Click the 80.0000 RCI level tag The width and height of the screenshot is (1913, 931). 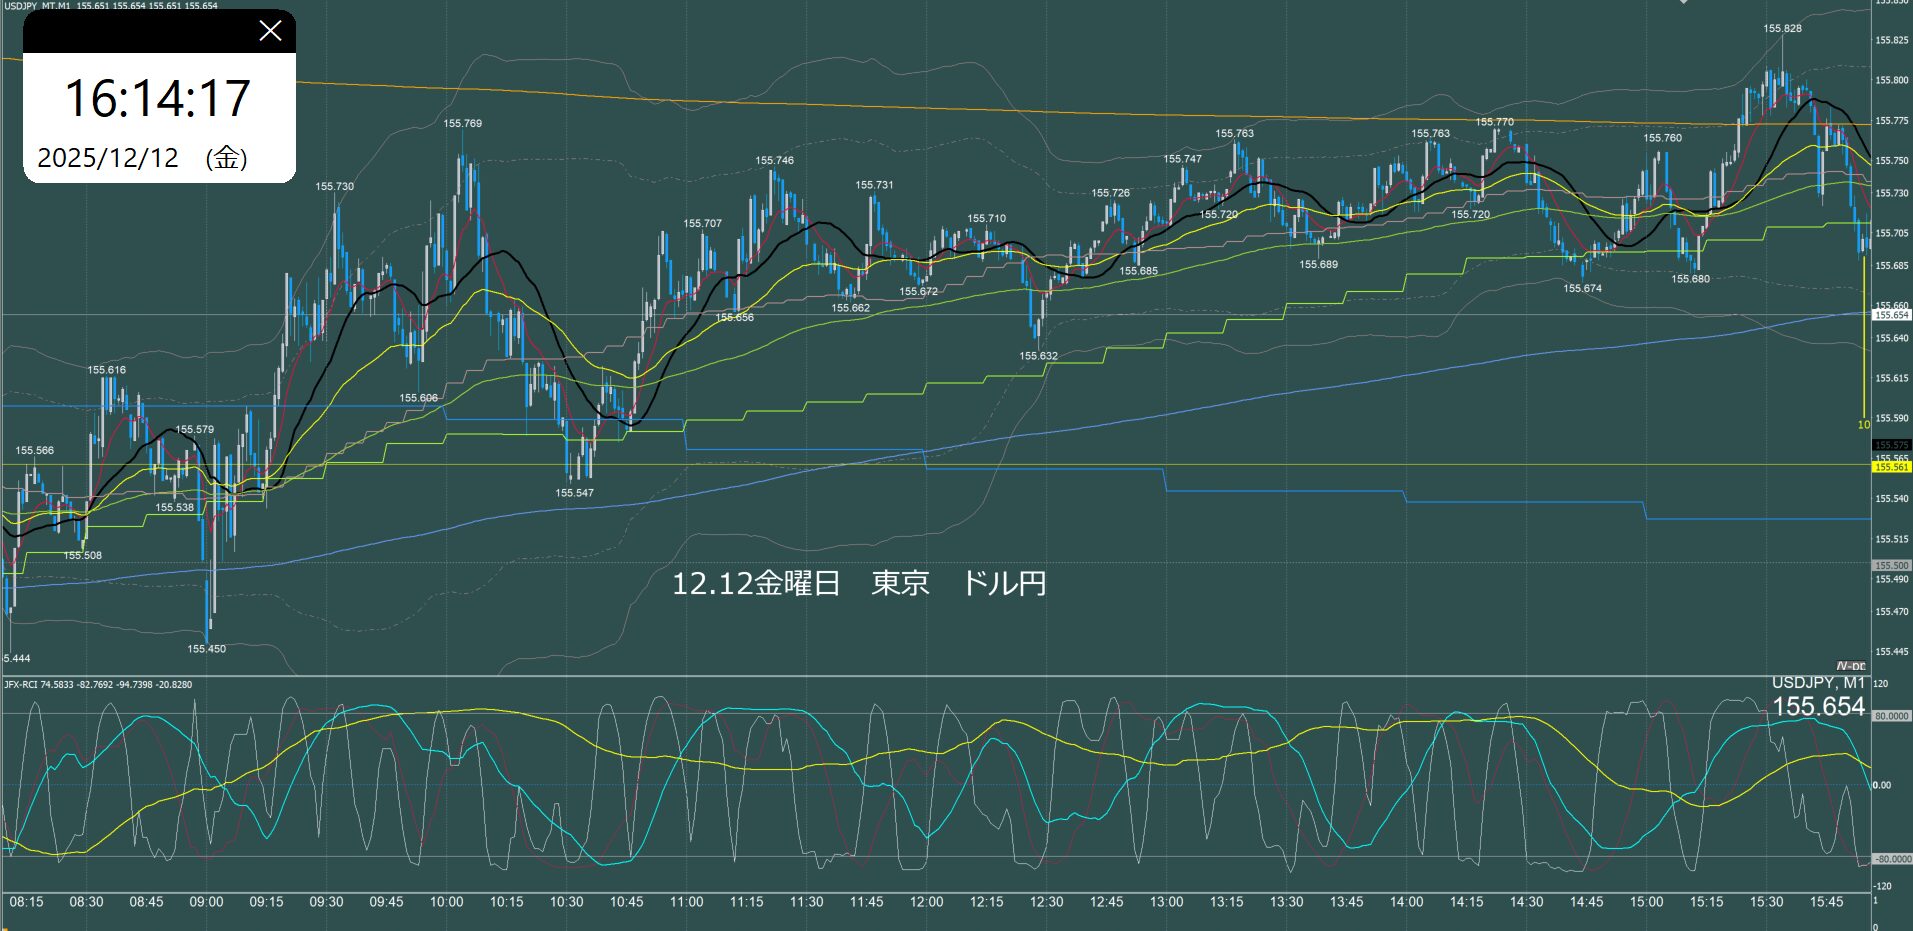tap(1891, 716)
